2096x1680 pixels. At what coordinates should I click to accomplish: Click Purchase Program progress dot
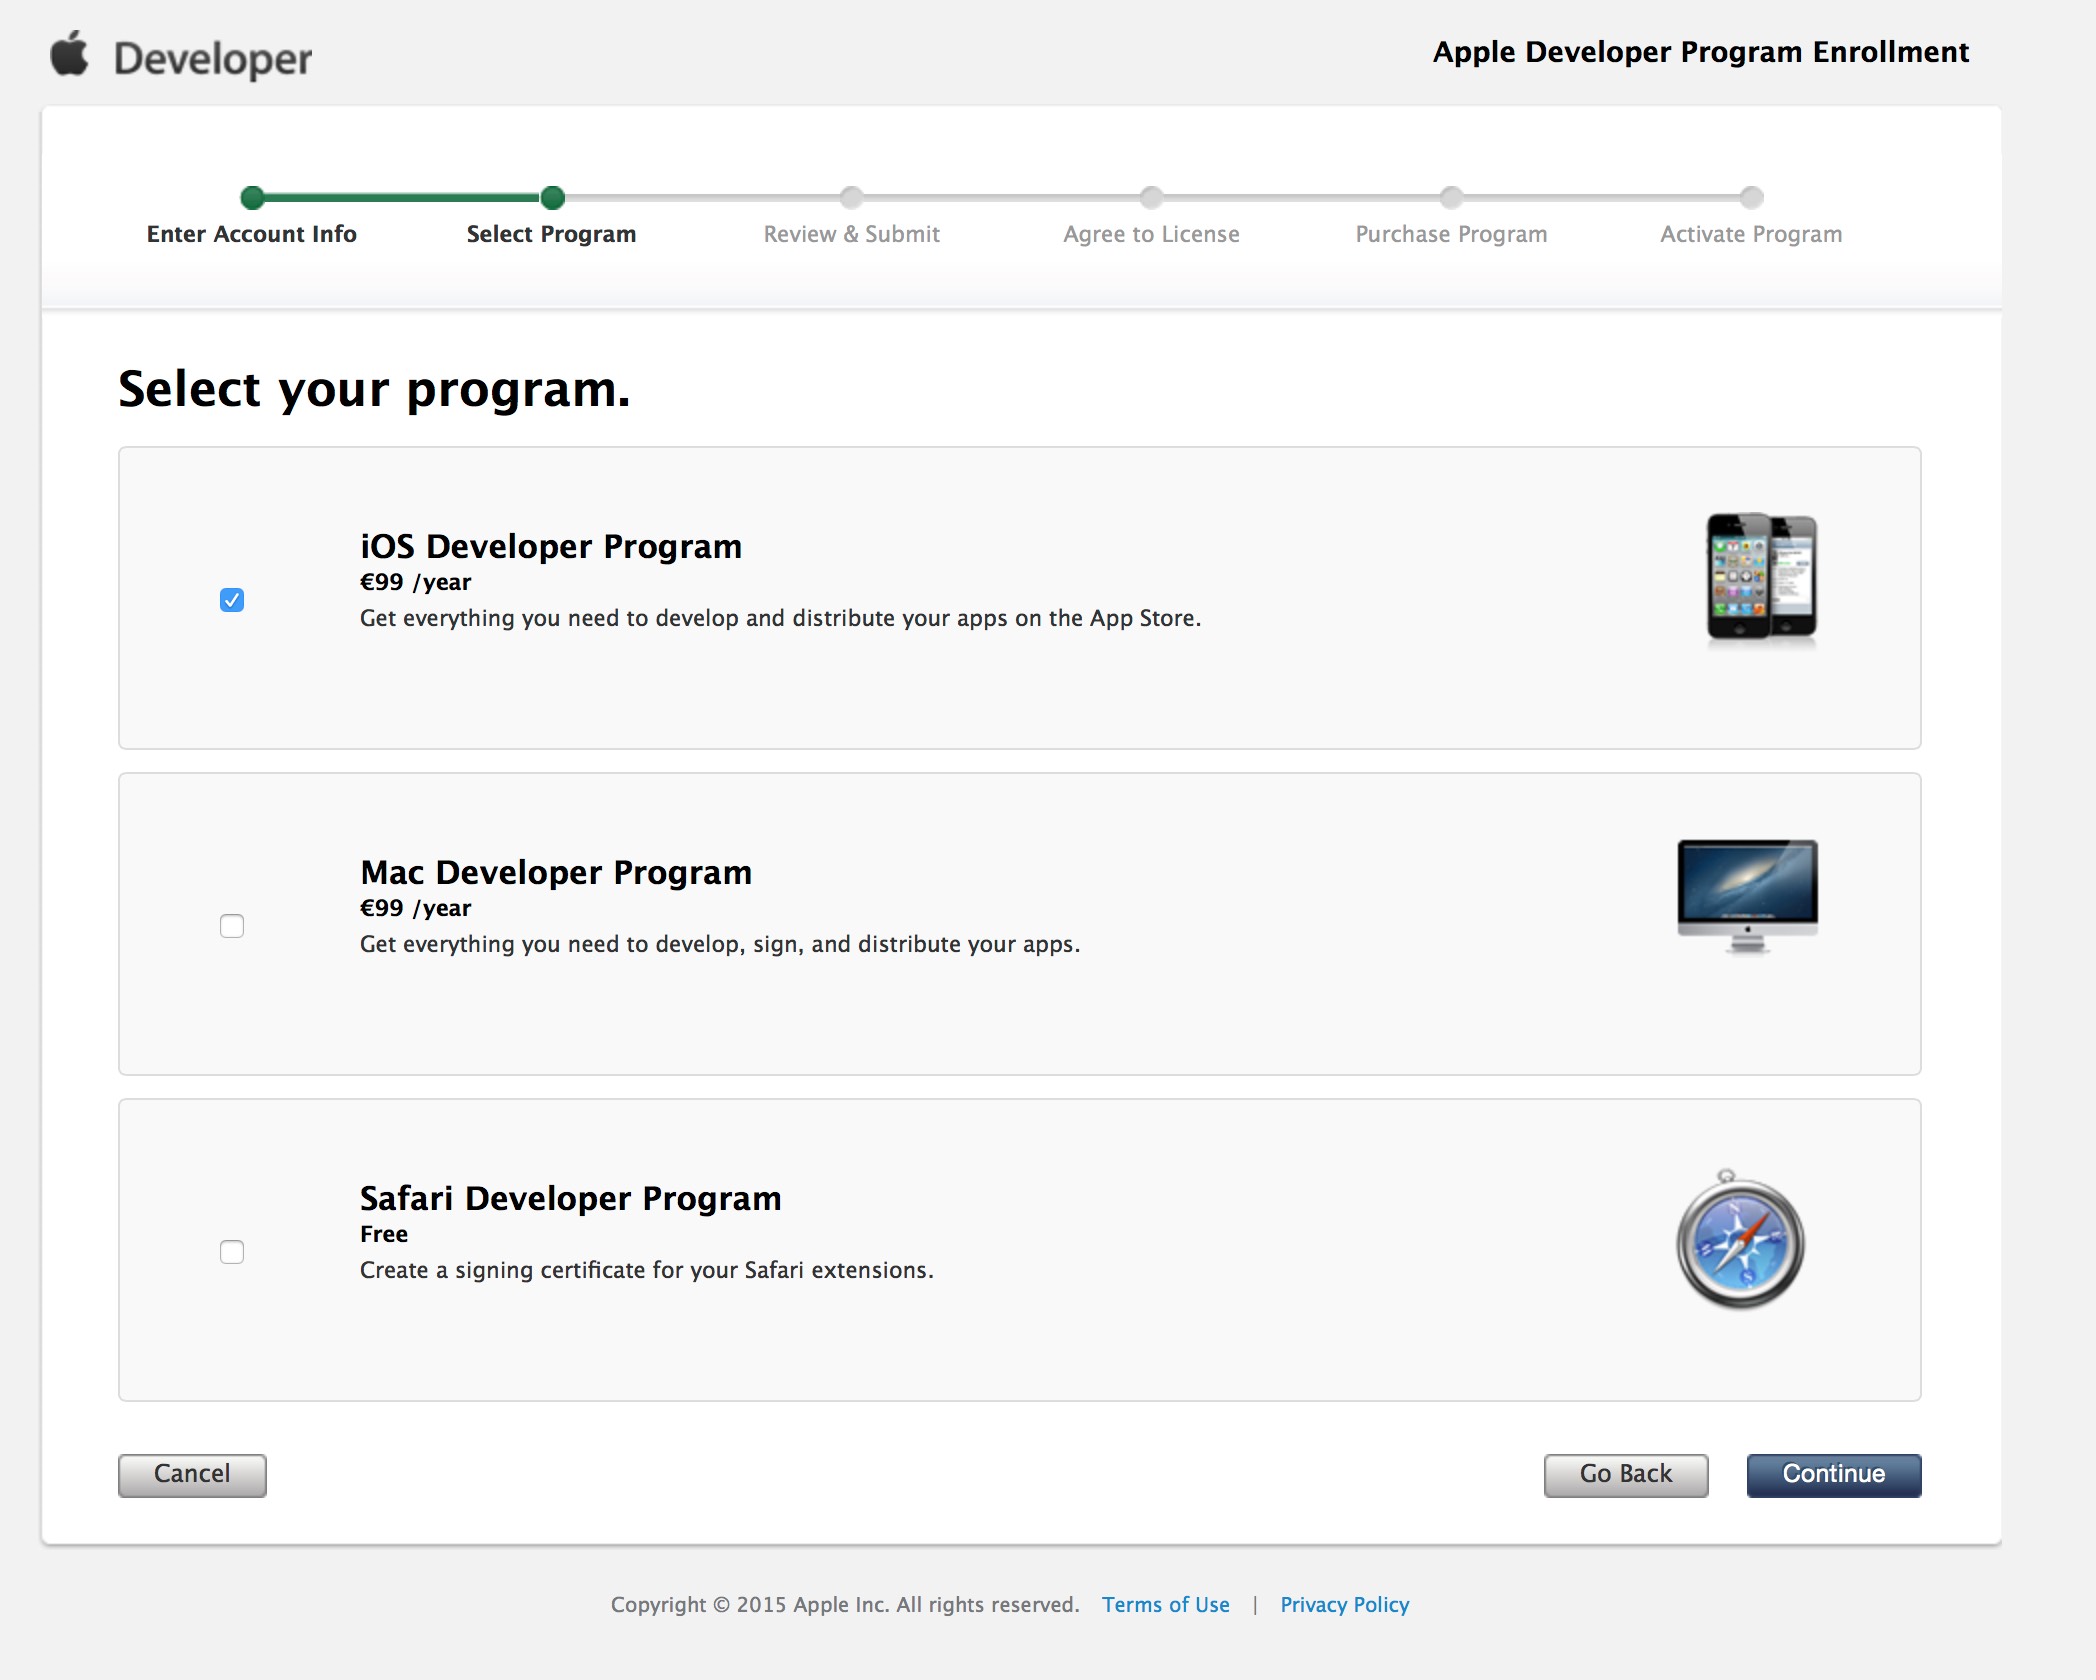[1452, 197]
